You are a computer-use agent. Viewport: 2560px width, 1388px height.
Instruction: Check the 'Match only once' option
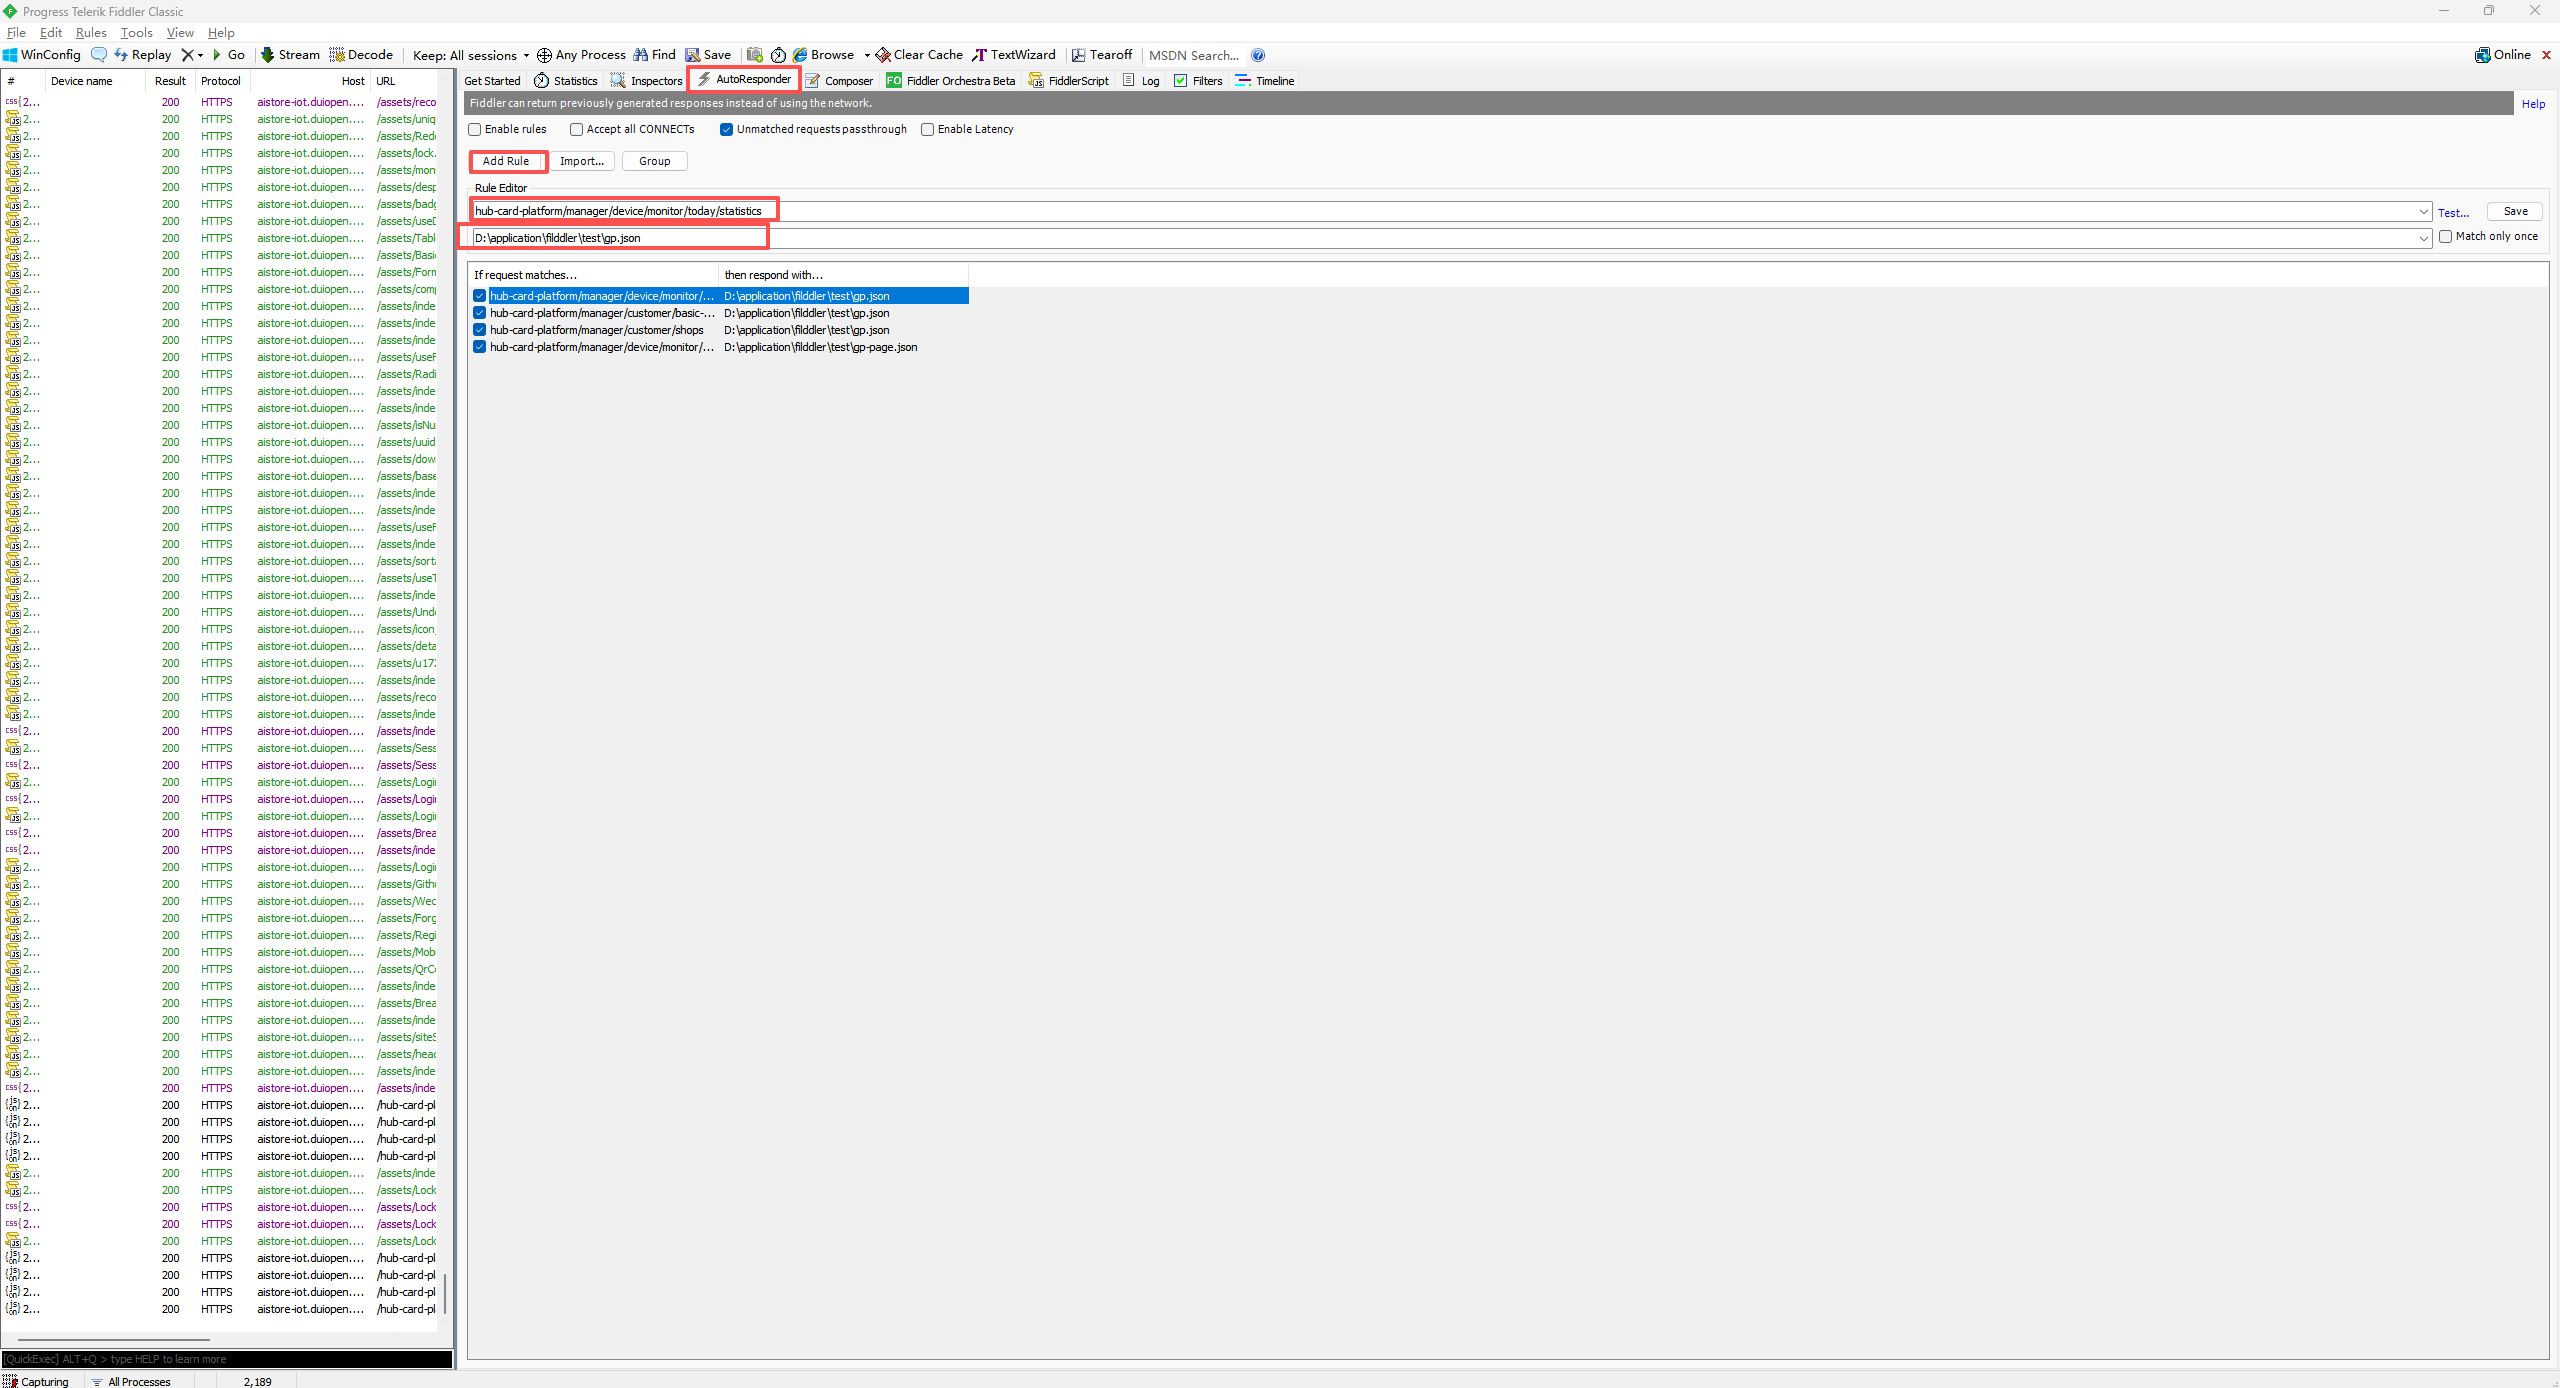2445,237
